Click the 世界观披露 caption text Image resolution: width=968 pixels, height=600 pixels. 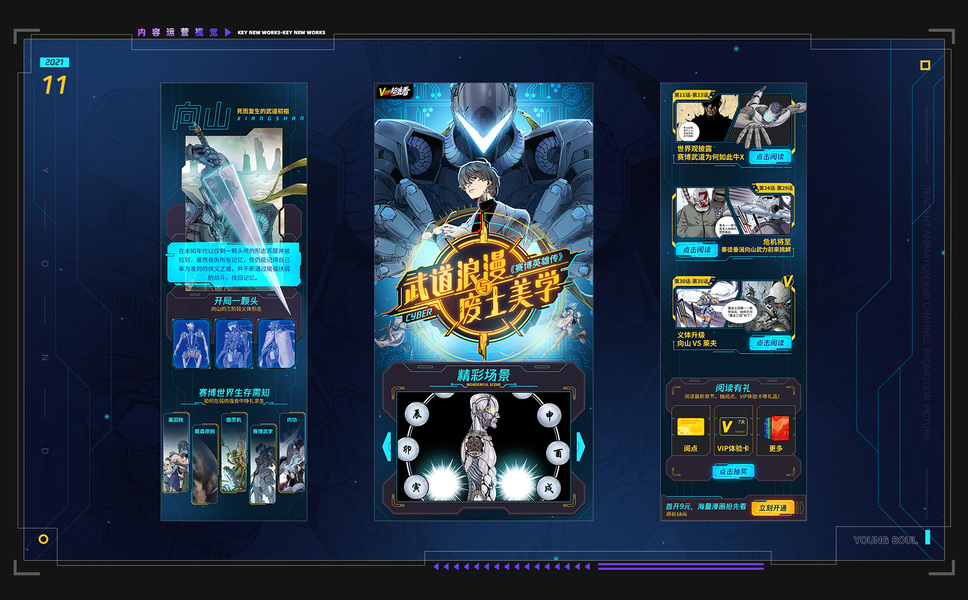click(694, 149)
